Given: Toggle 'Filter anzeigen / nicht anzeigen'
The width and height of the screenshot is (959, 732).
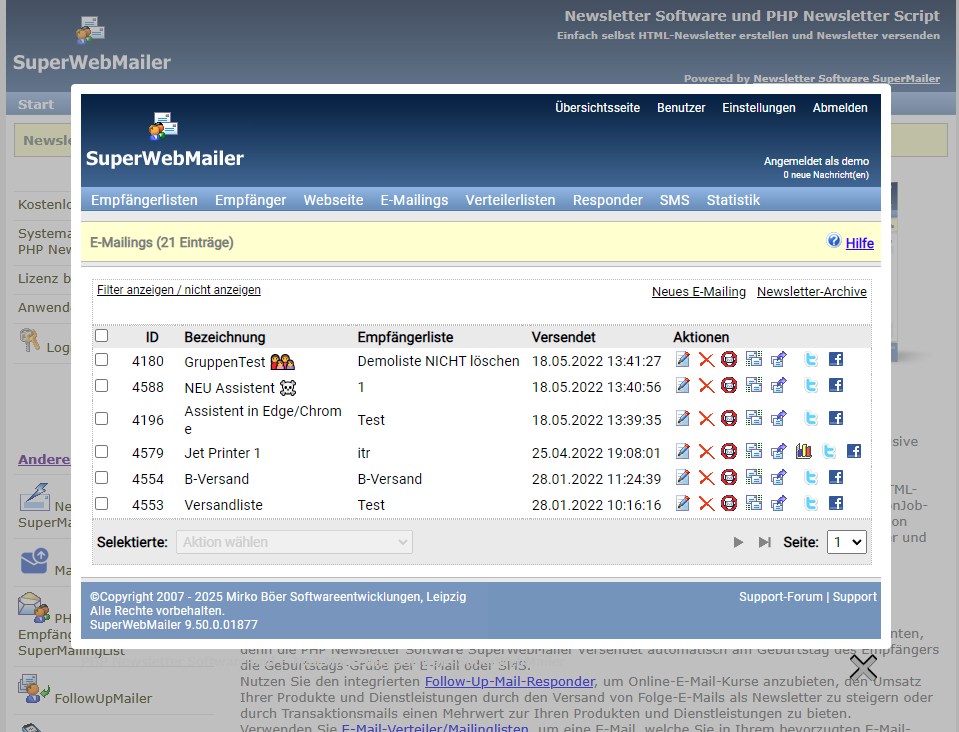Looking at the screenshot, I should (x=179, y=290).
